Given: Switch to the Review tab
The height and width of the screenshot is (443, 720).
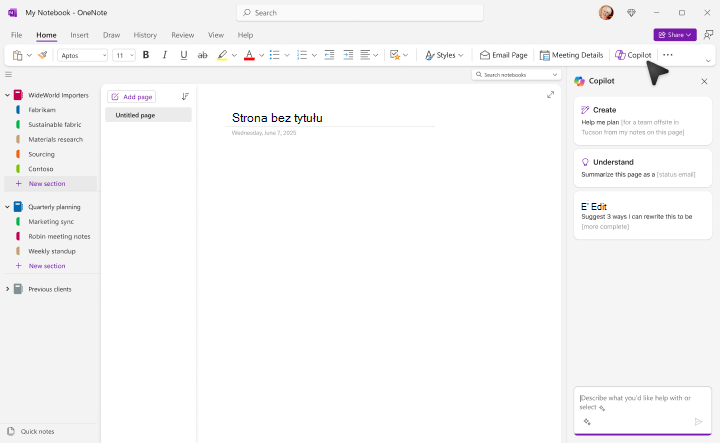Looking at the screenshot, I should click(x=183, y=35).
